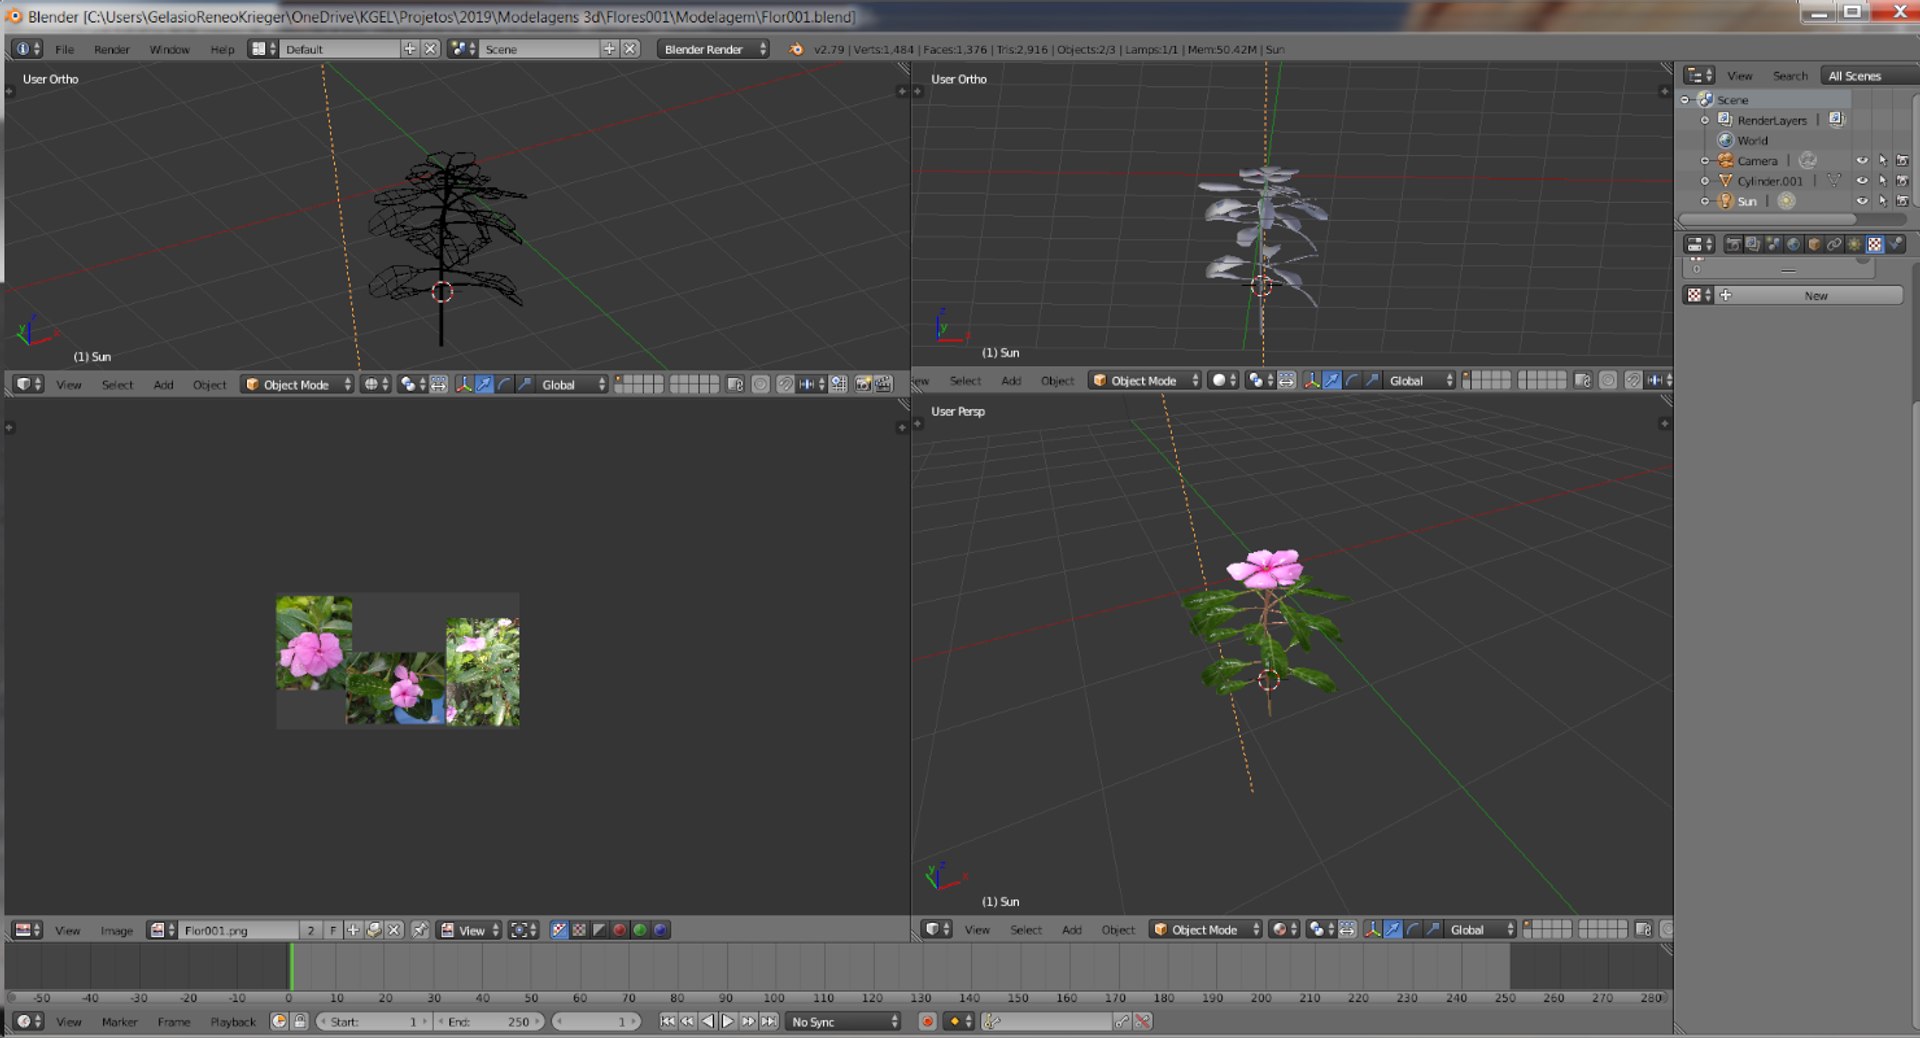Toggle visibility eye of Cylinder.001 in outliner

coord(1861,181)
